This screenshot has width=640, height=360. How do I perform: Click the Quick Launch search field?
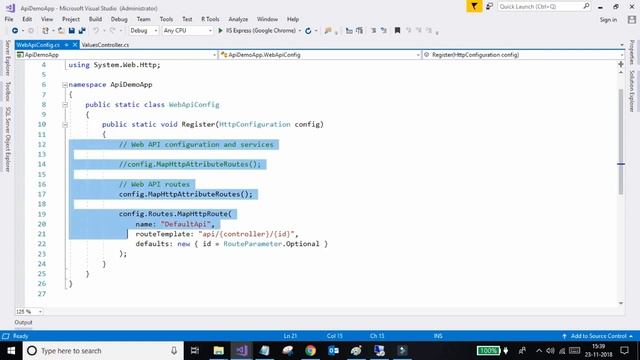544,7
